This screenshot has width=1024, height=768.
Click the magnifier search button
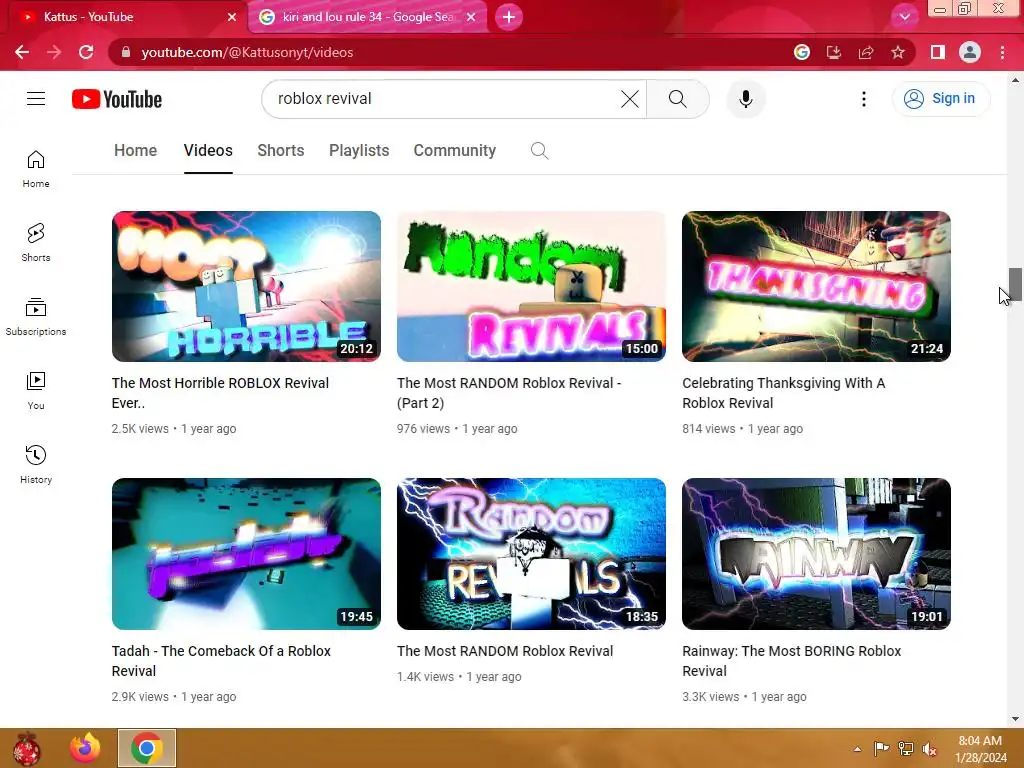tap(678, 99)
